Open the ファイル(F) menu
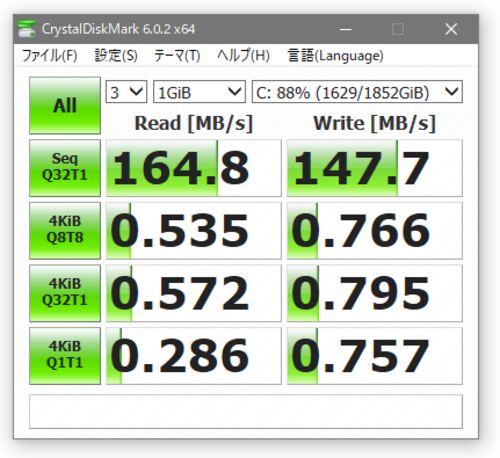This screenshot has width=500, height=458. coord(49,55)
